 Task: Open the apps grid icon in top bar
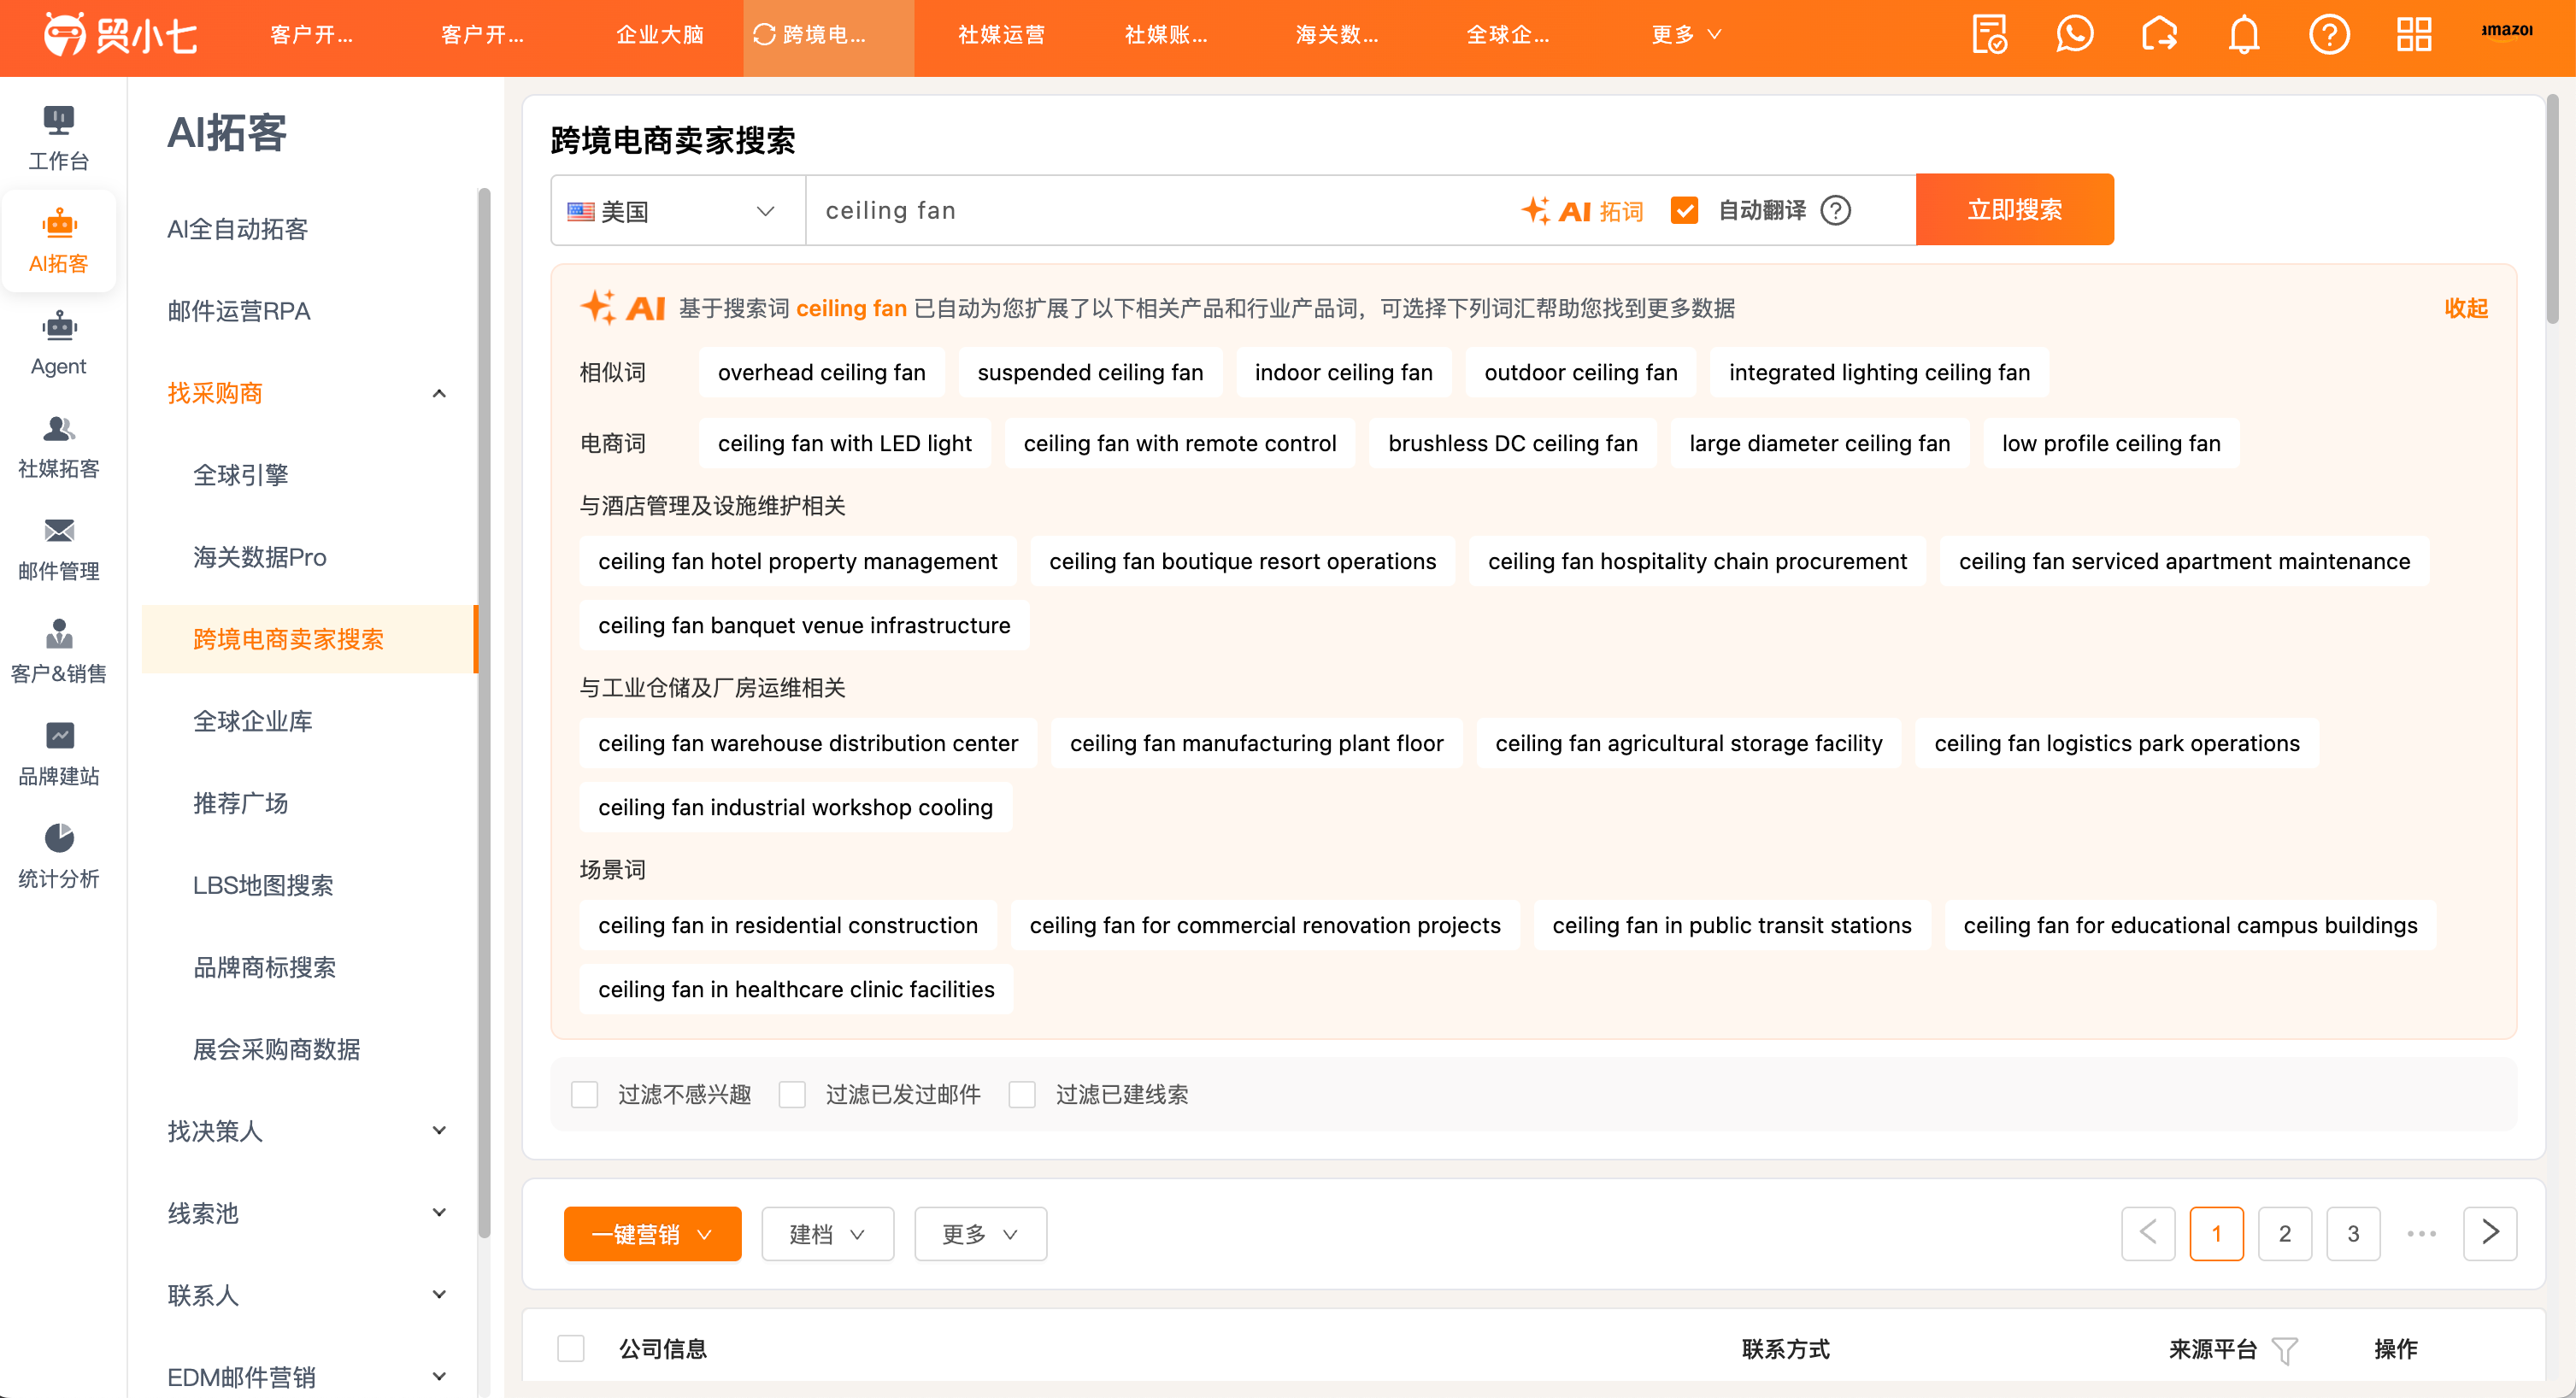coord(2414,35)
